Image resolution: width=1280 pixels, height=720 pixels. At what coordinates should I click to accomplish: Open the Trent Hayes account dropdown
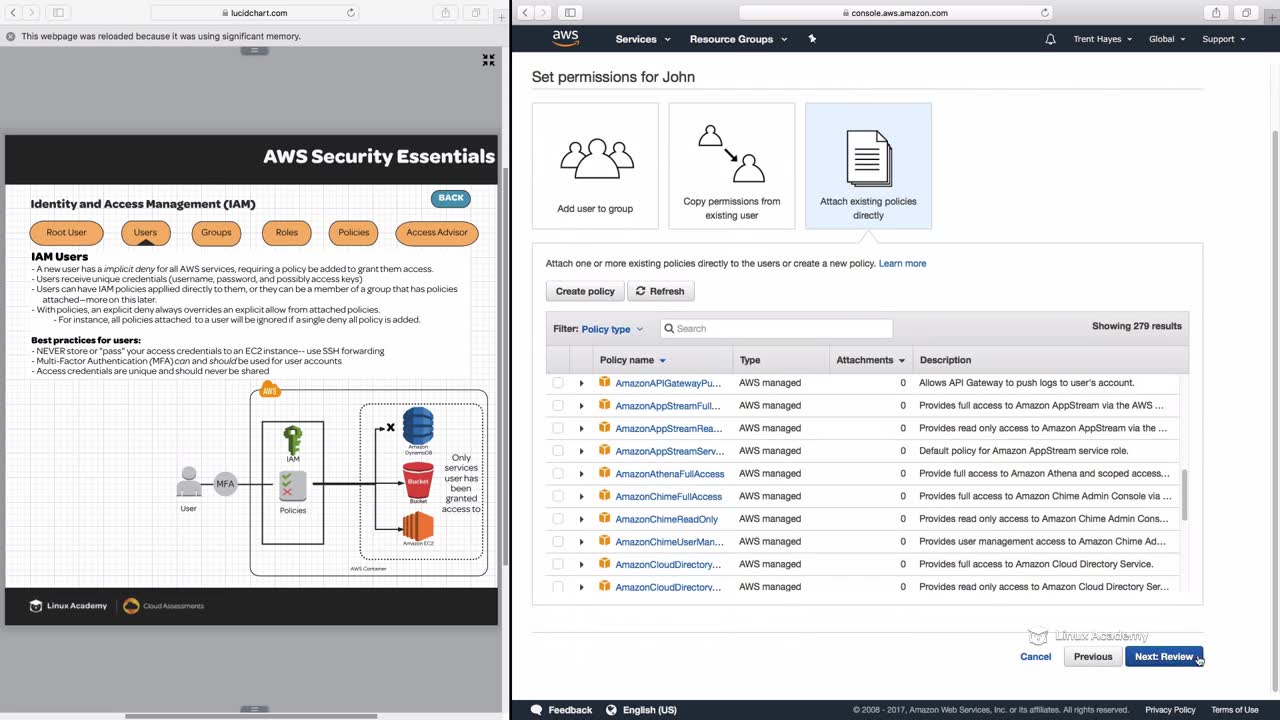(1103, 39)
